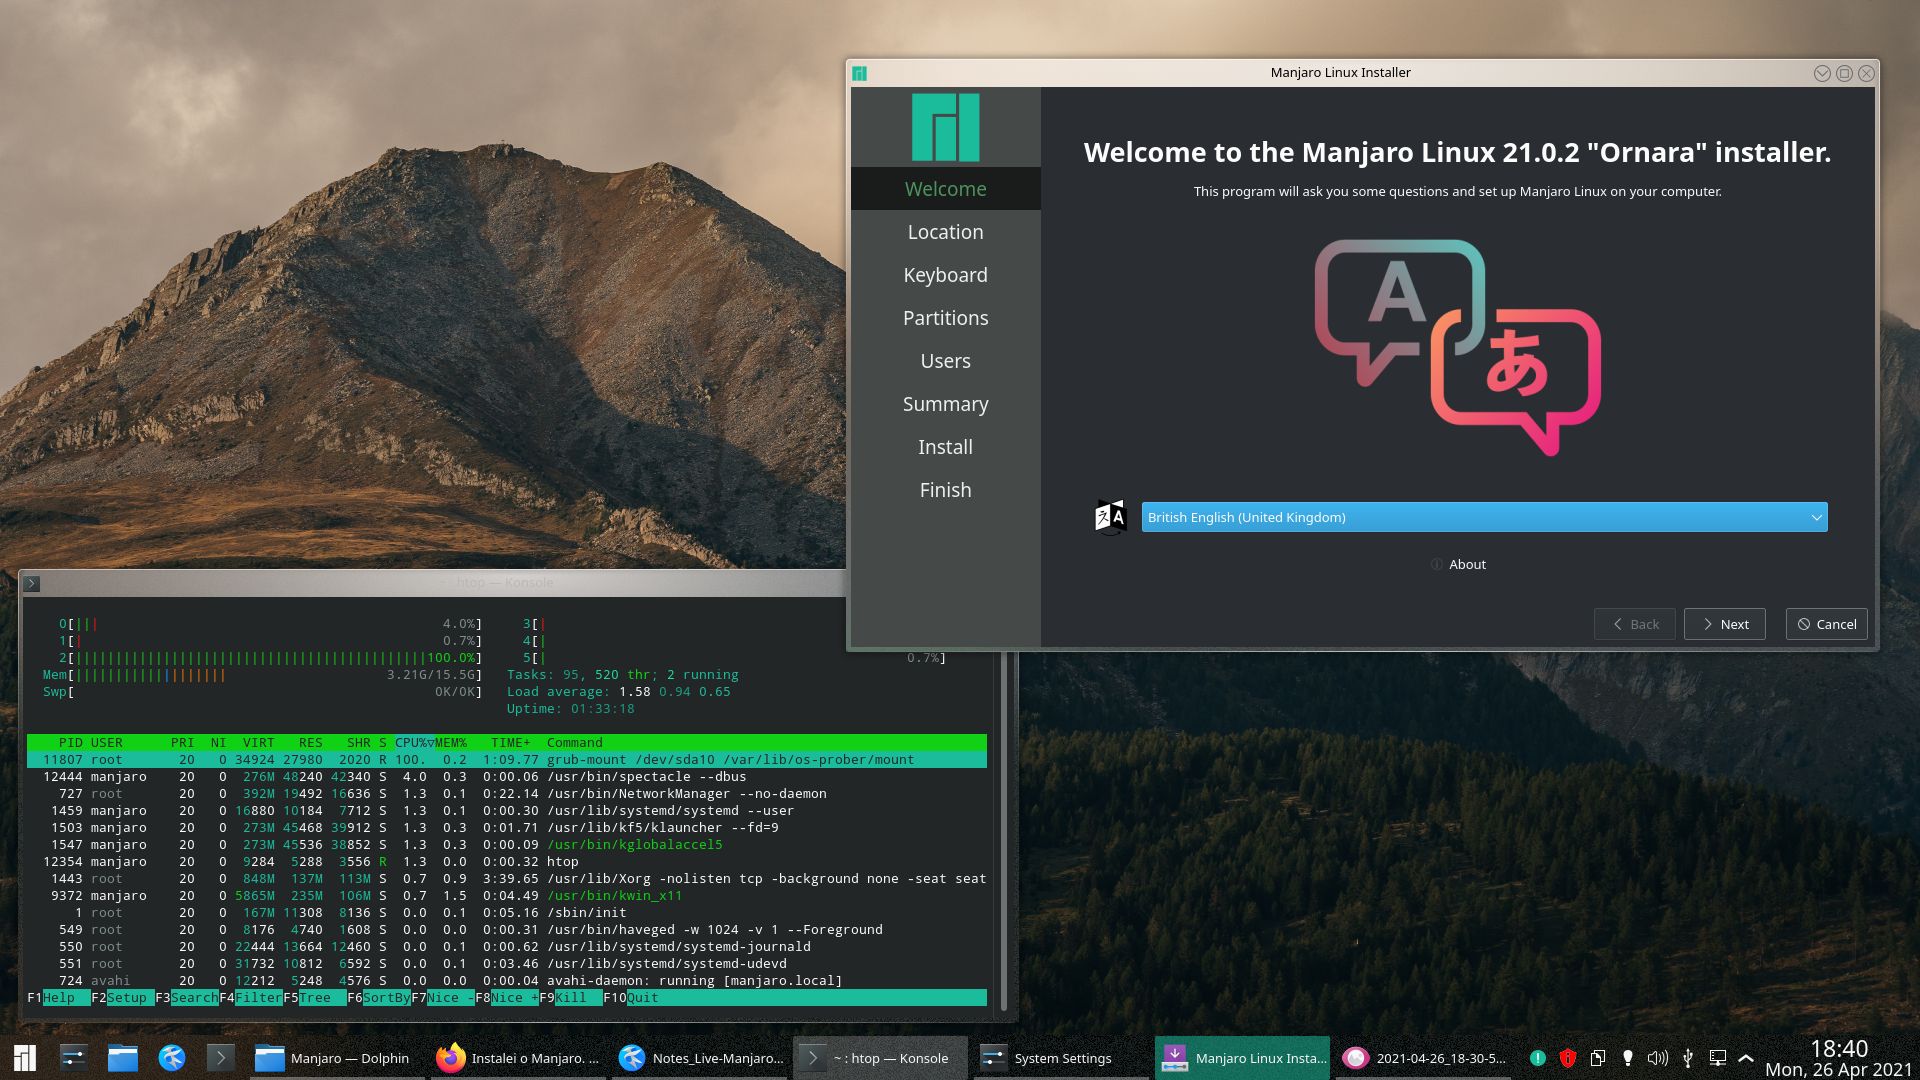Screen dimensions: 1920x1080
Task: Open the Manjaro application launcher
Action: pos(24,1057)
